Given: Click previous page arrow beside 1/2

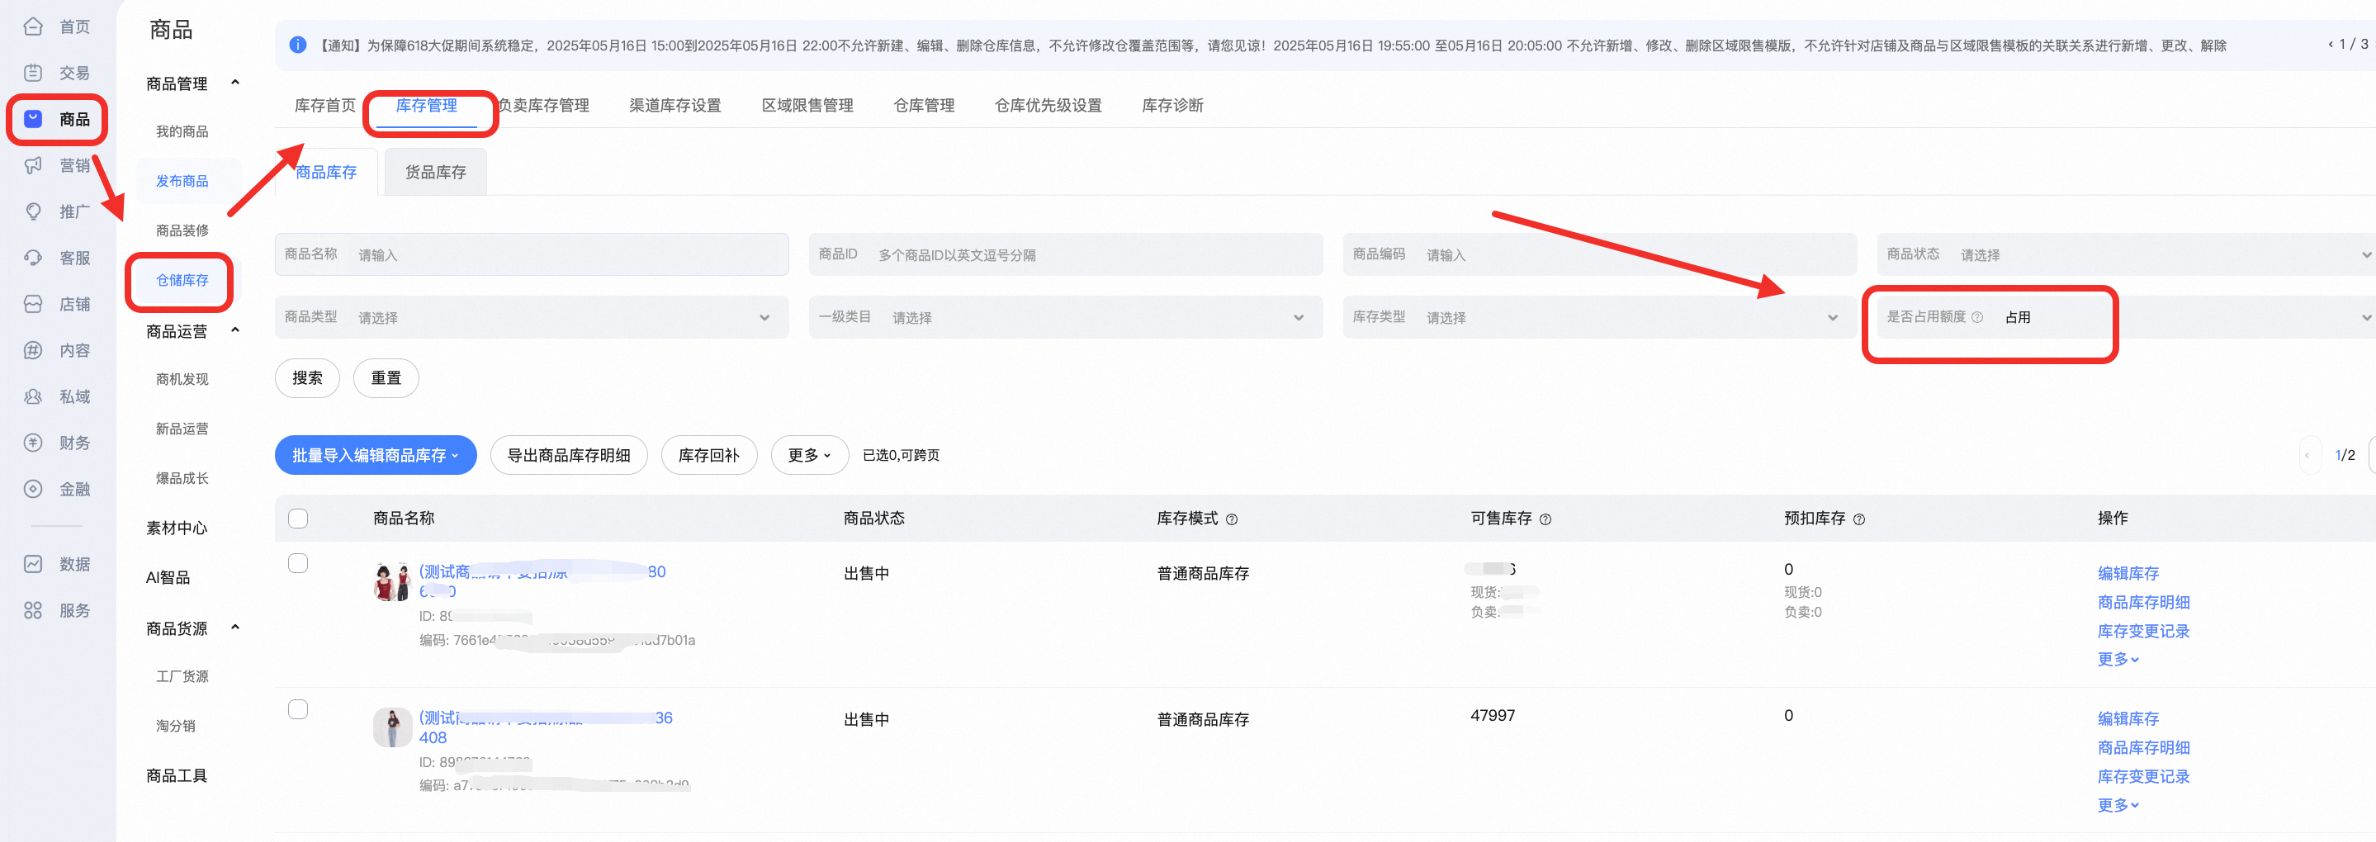Looking at the screenshot, I should (x=2307, y=455).
